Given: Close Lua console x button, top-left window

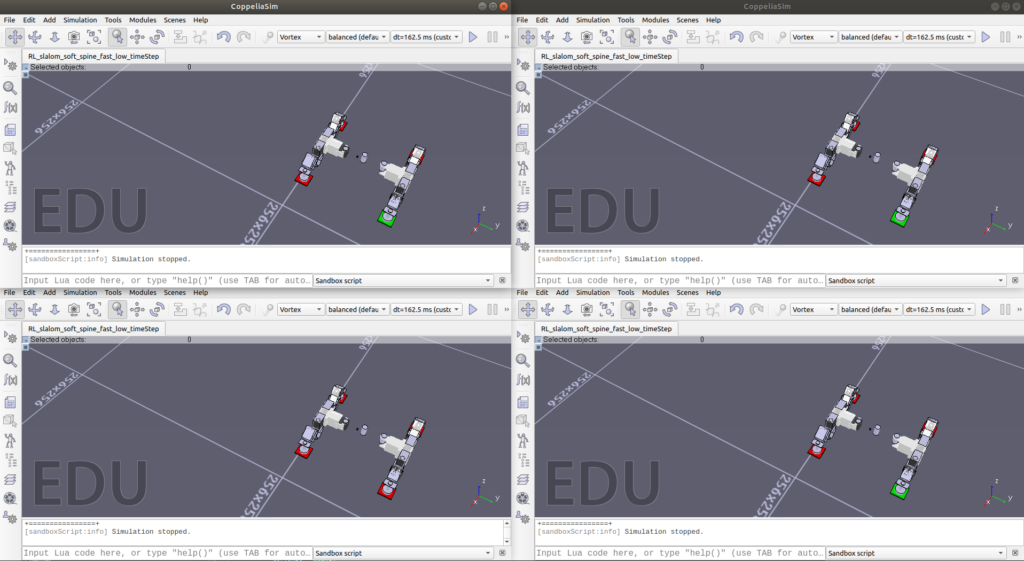Looking at the screenshot, I should click(x=502, y=280).
